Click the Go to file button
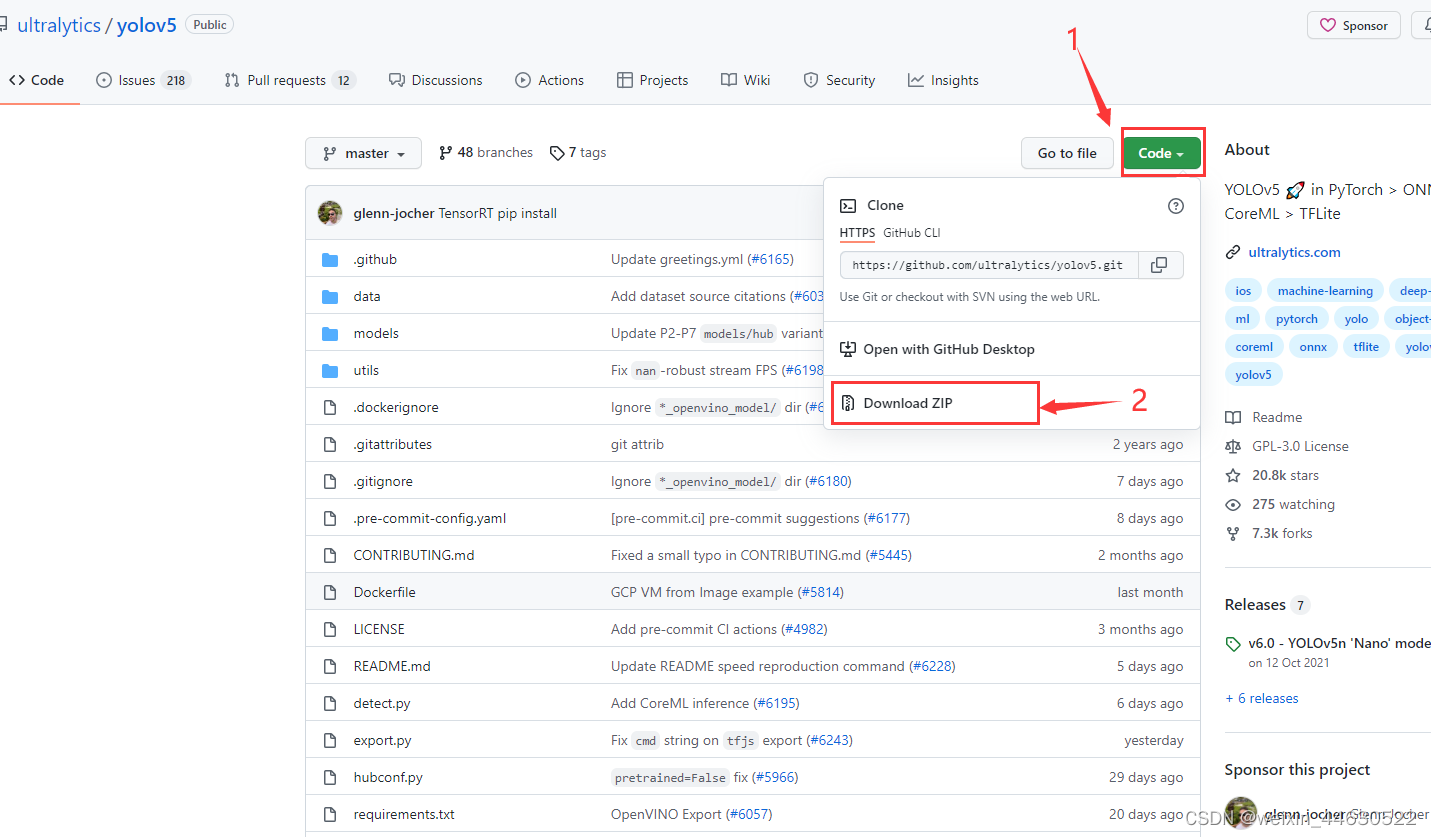 click(x=1067, y=153)
